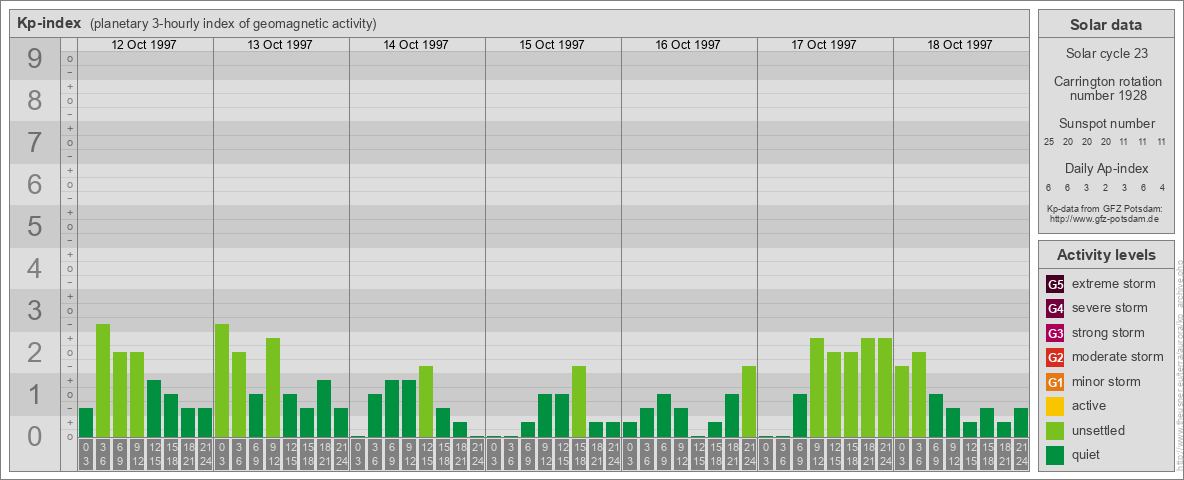This screenshot has height=480, width=1184.
Task: Click the G2 moderate storm icon
Action: point(1056,357)
